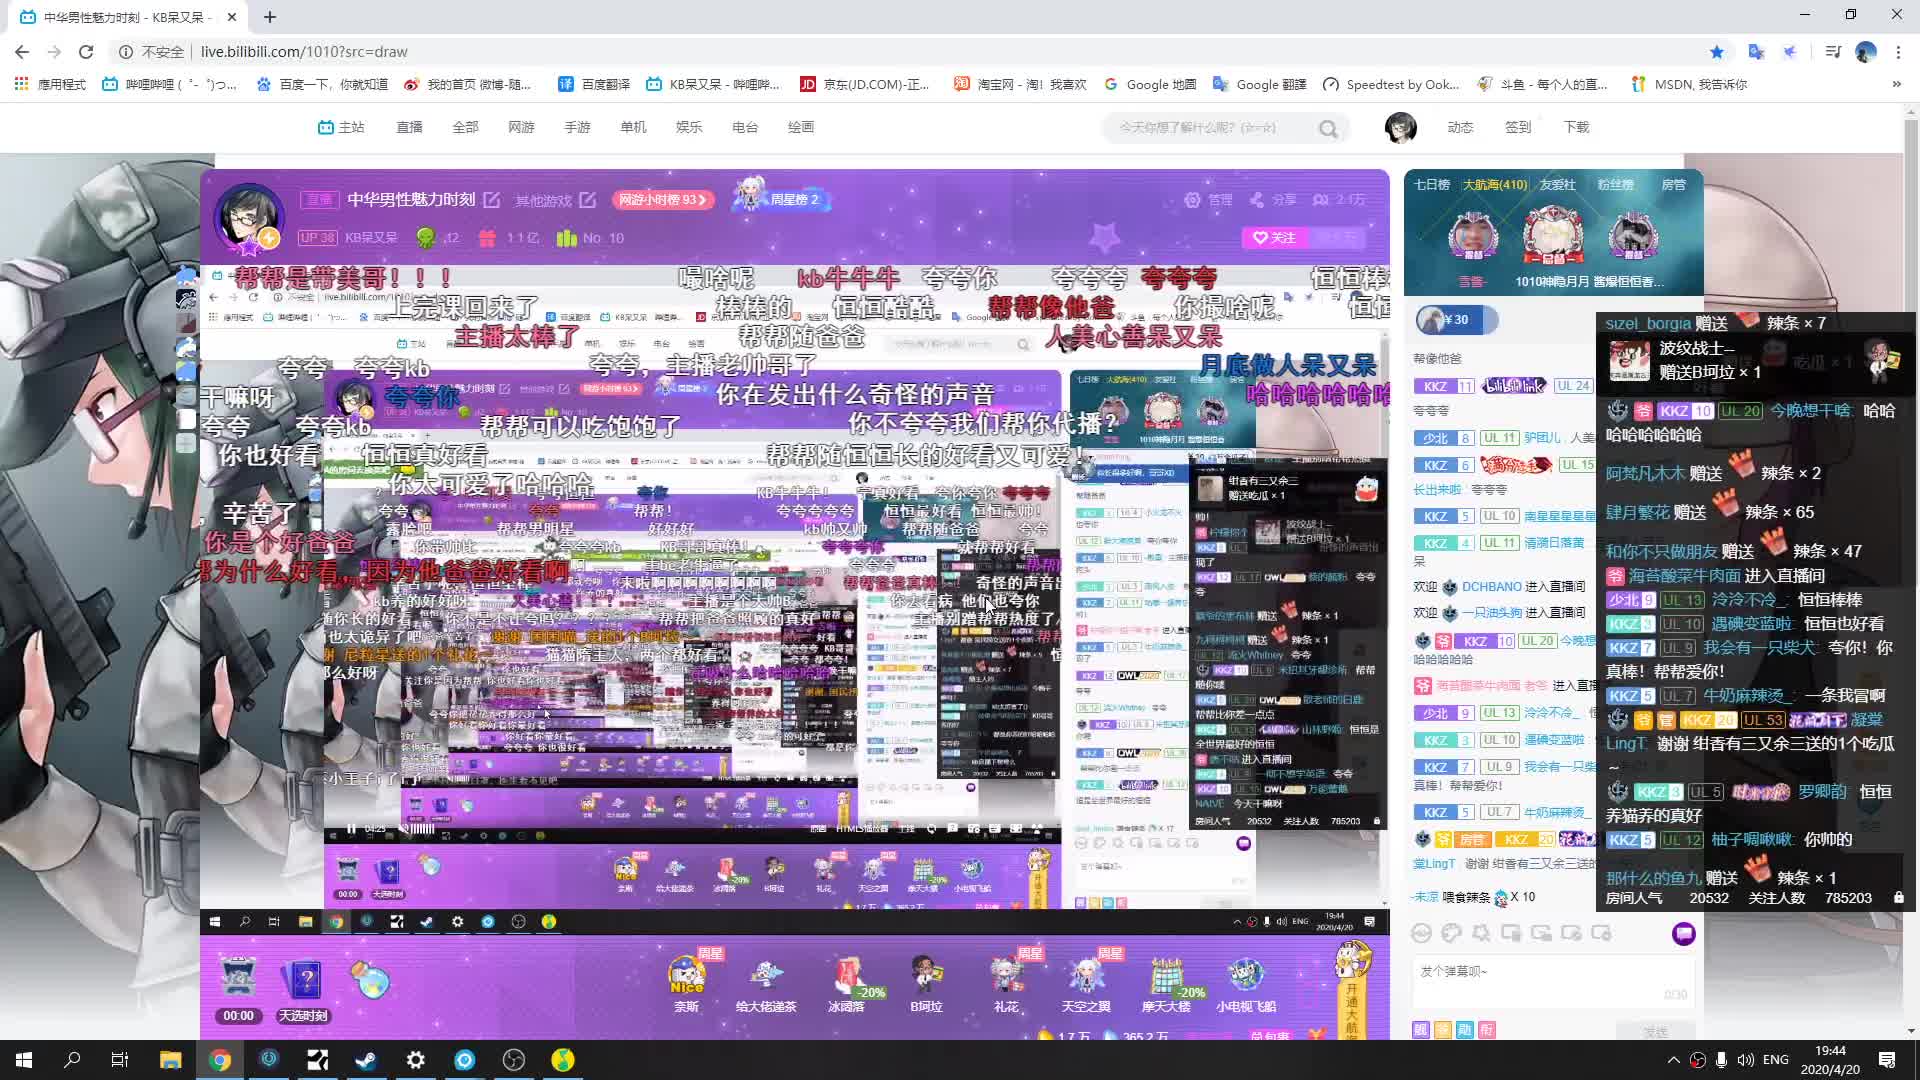
Task: Go to 主站 in site navigation
Action: pos(341,127)
